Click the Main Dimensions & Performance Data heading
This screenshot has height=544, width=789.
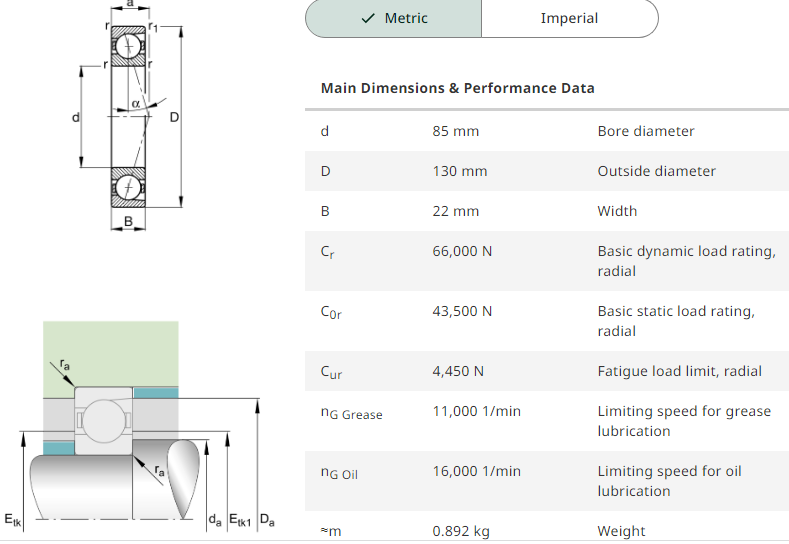tap(457, 88)
